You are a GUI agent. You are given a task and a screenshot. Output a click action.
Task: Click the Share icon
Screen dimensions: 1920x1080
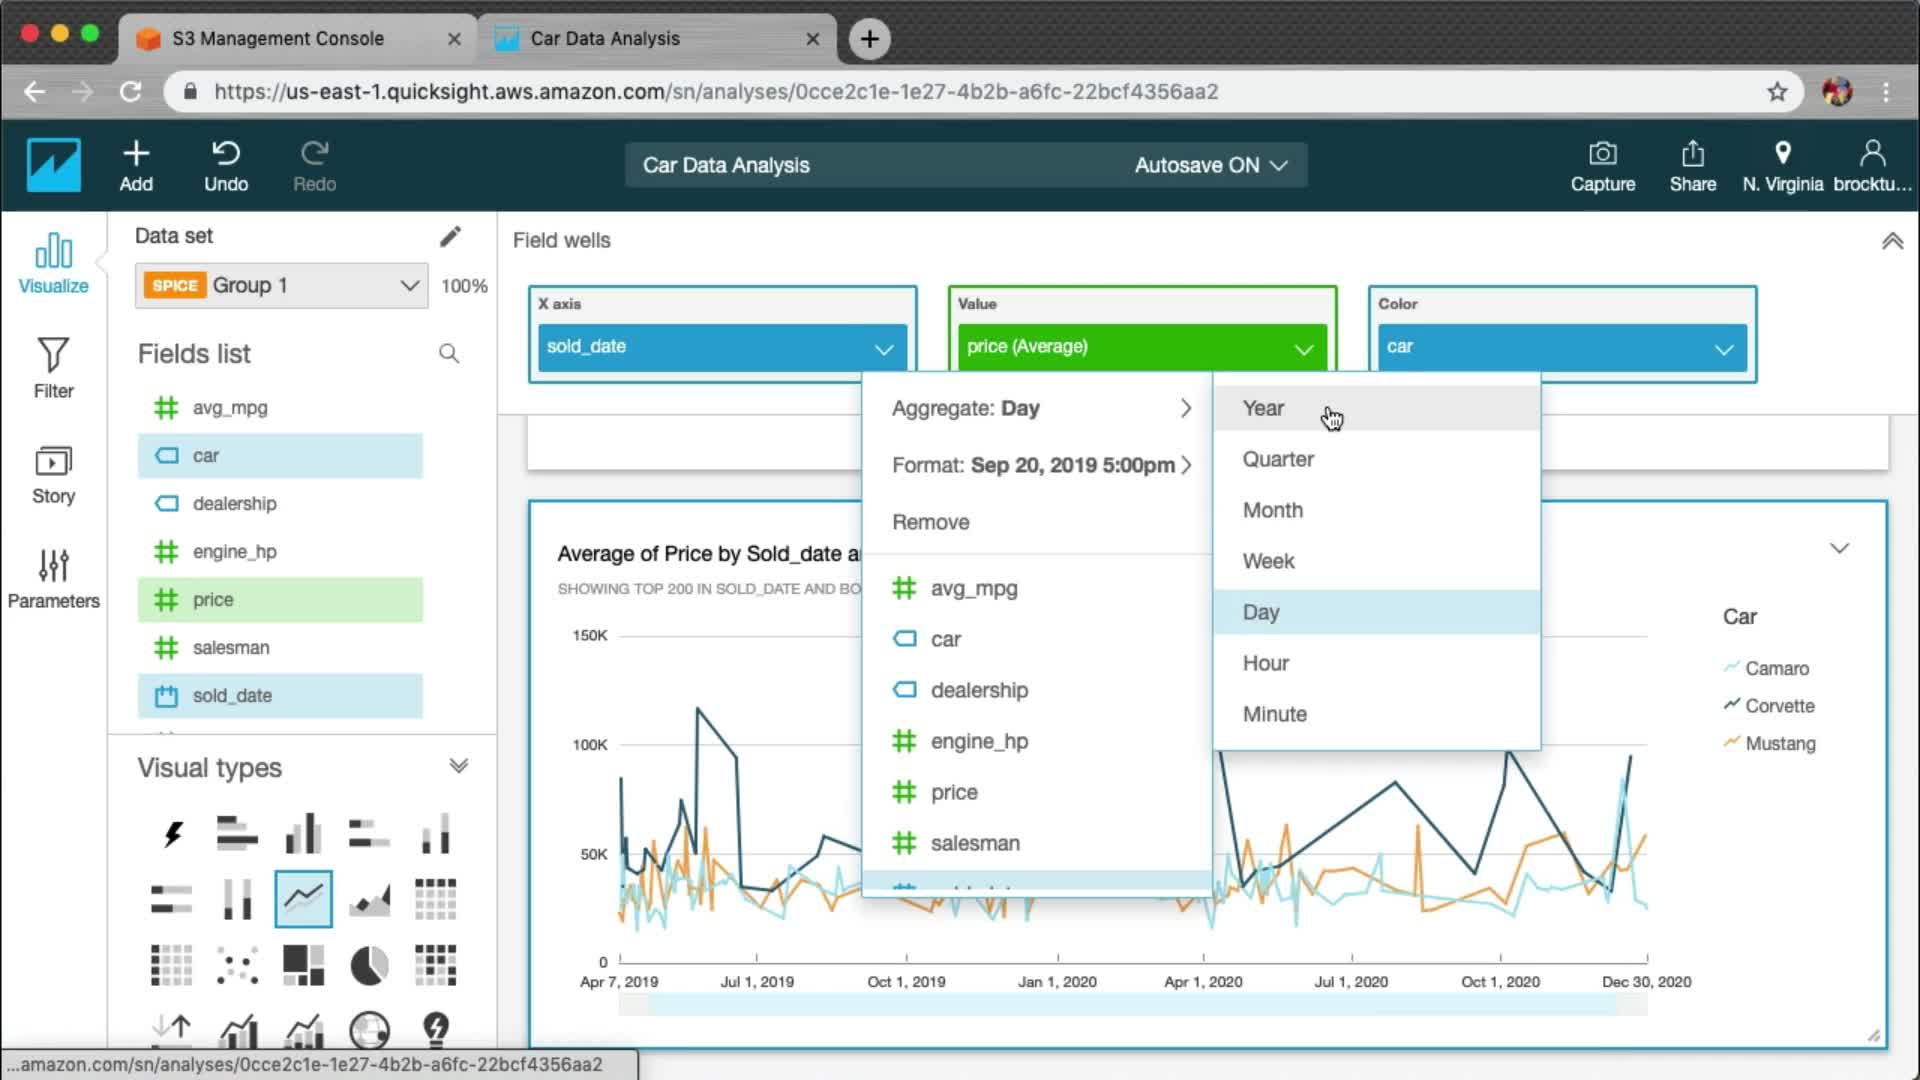(1692, 154)
